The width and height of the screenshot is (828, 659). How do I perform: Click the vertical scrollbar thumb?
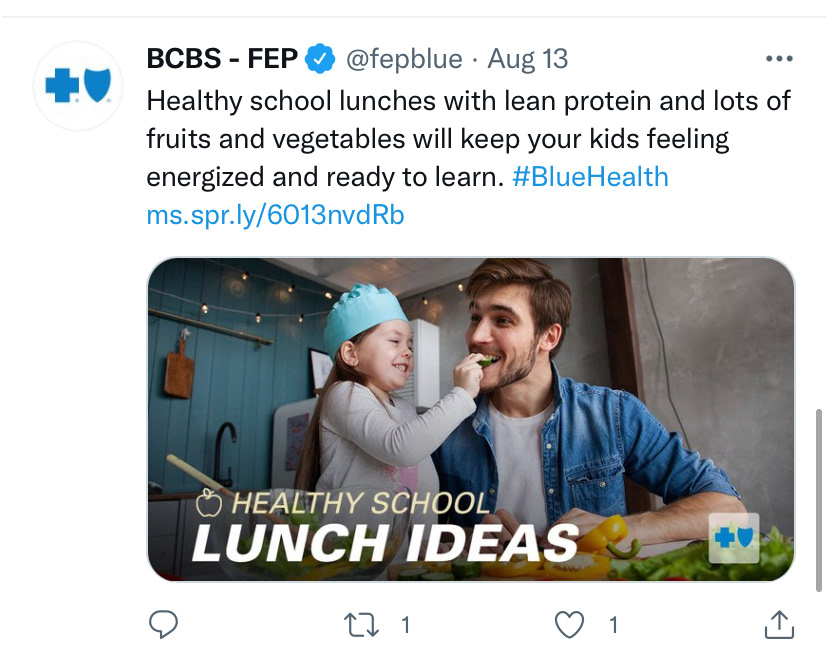coord(819,500)
